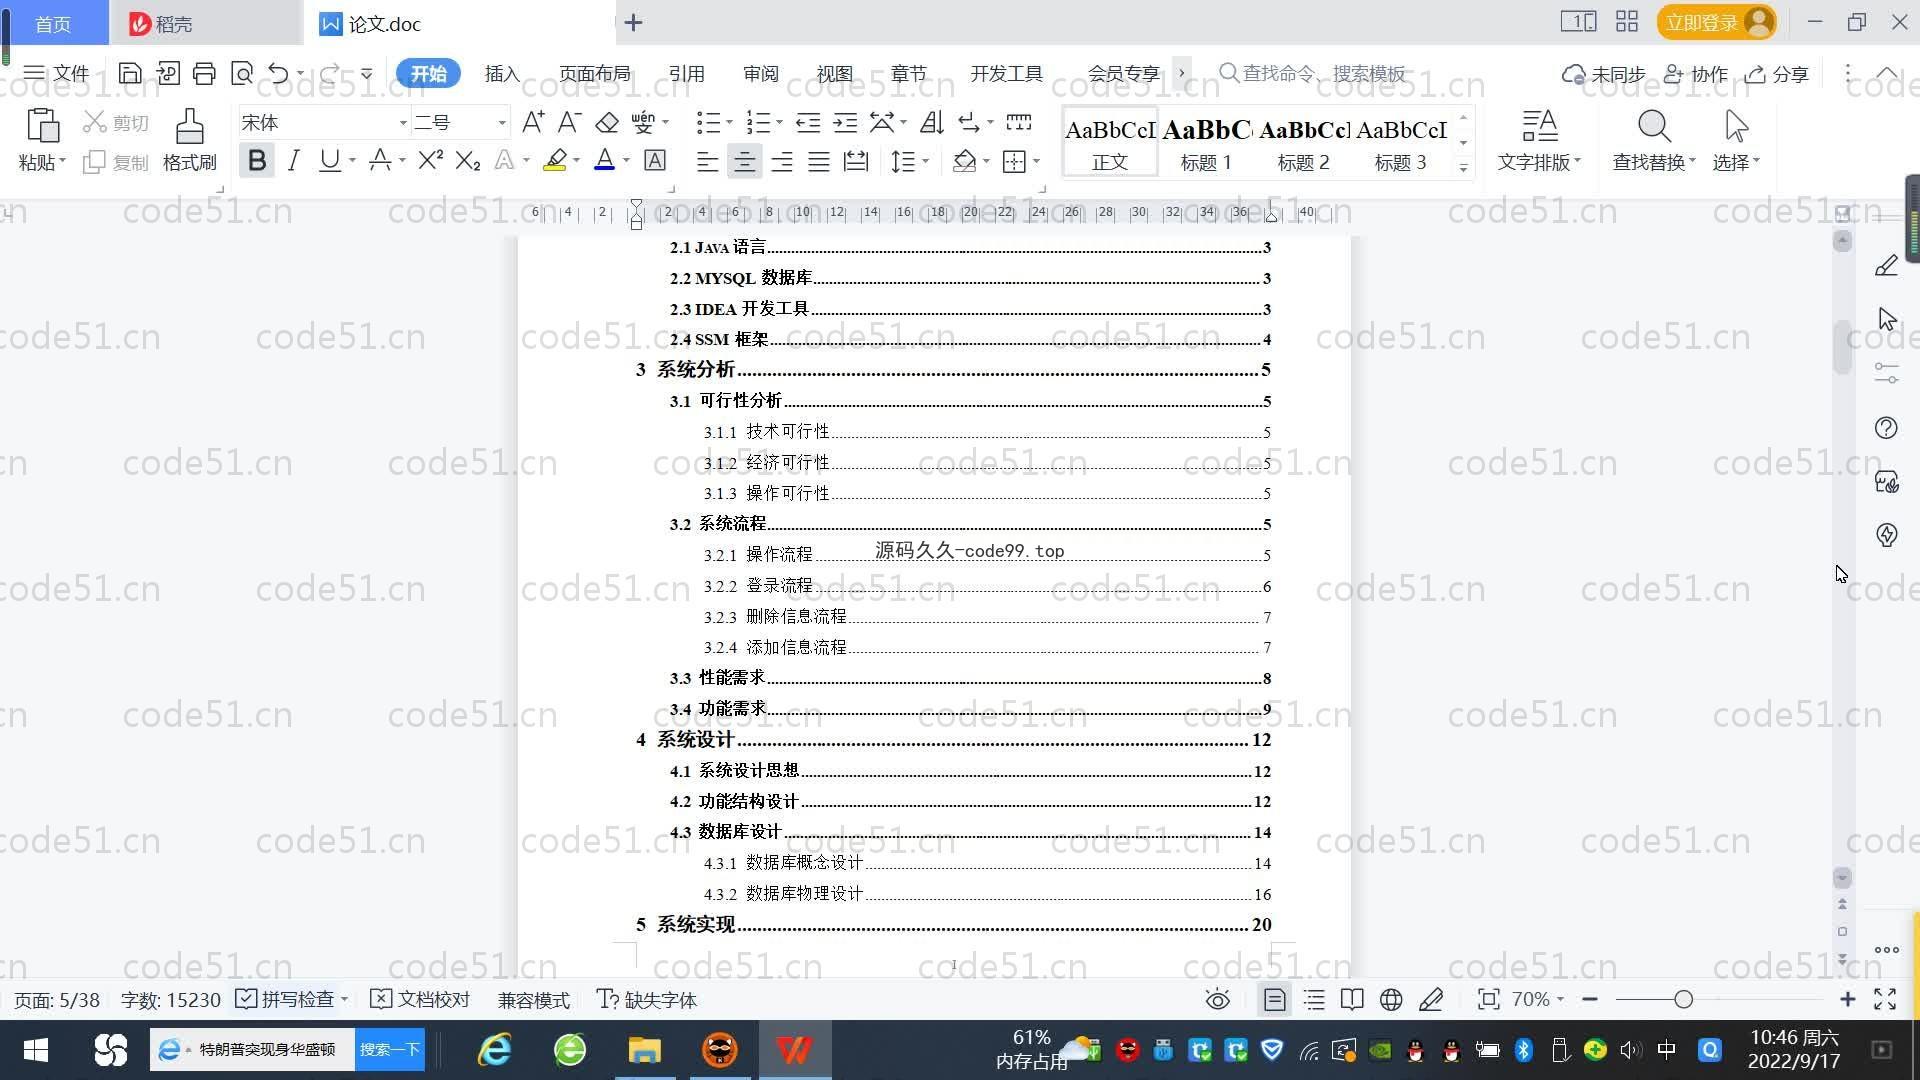Open the font name dropdown
Image resolution: width=1920 pixels, height=1080 pixels.
click(403, 122)
